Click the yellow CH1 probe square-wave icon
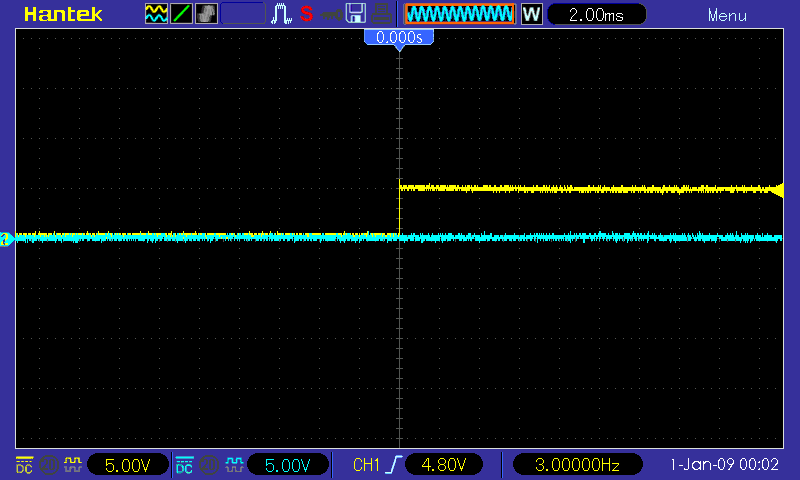 pos(73,464)
